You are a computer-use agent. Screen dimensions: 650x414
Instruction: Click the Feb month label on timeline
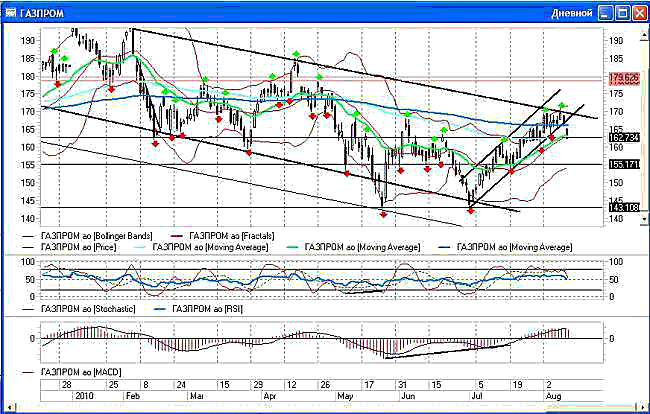click(x=133, y=396)
